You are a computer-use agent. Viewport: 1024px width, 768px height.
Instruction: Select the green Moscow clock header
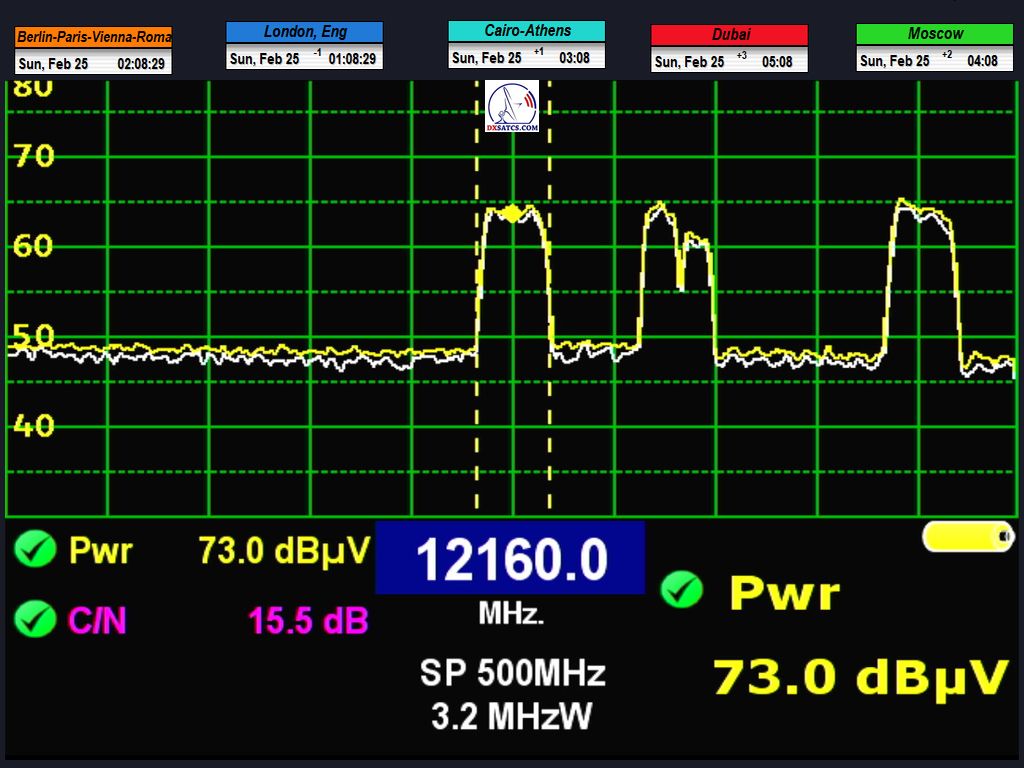(934, 34)
